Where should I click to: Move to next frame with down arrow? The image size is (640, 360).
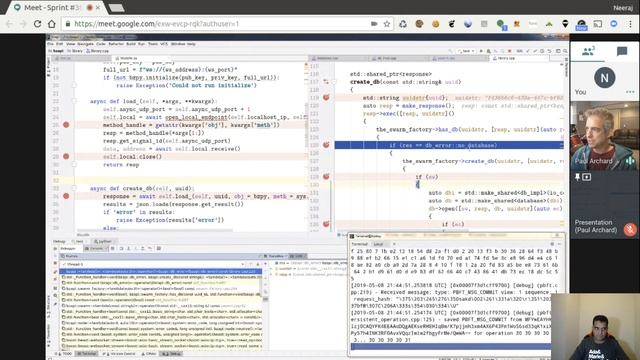258,264
